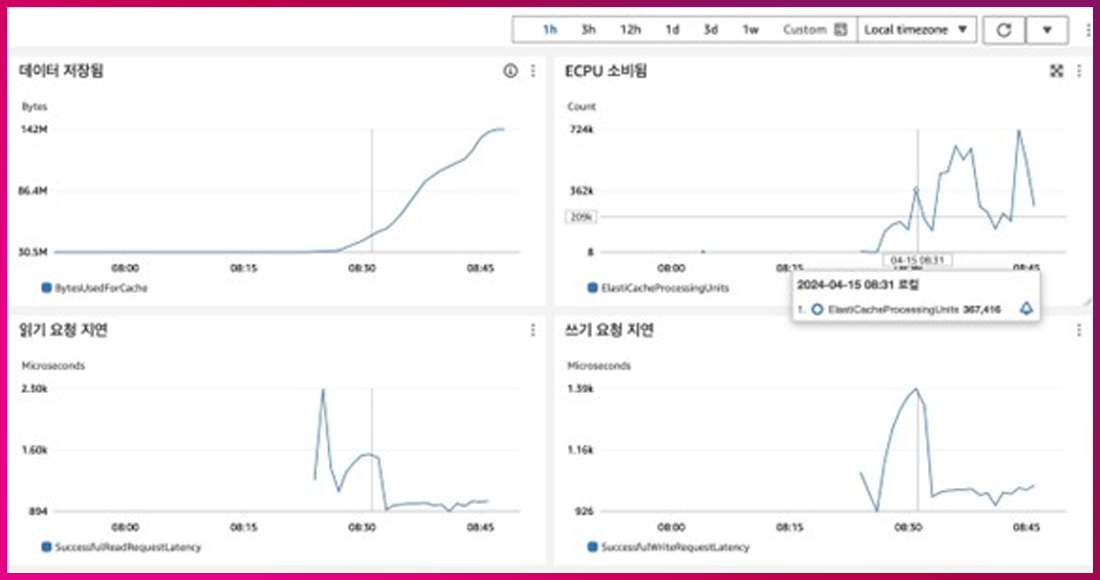This screenshot has width=1100, height=580.
Task: Open the ECPU 소비됨 panel options menu
Action: click(1078, 71)
